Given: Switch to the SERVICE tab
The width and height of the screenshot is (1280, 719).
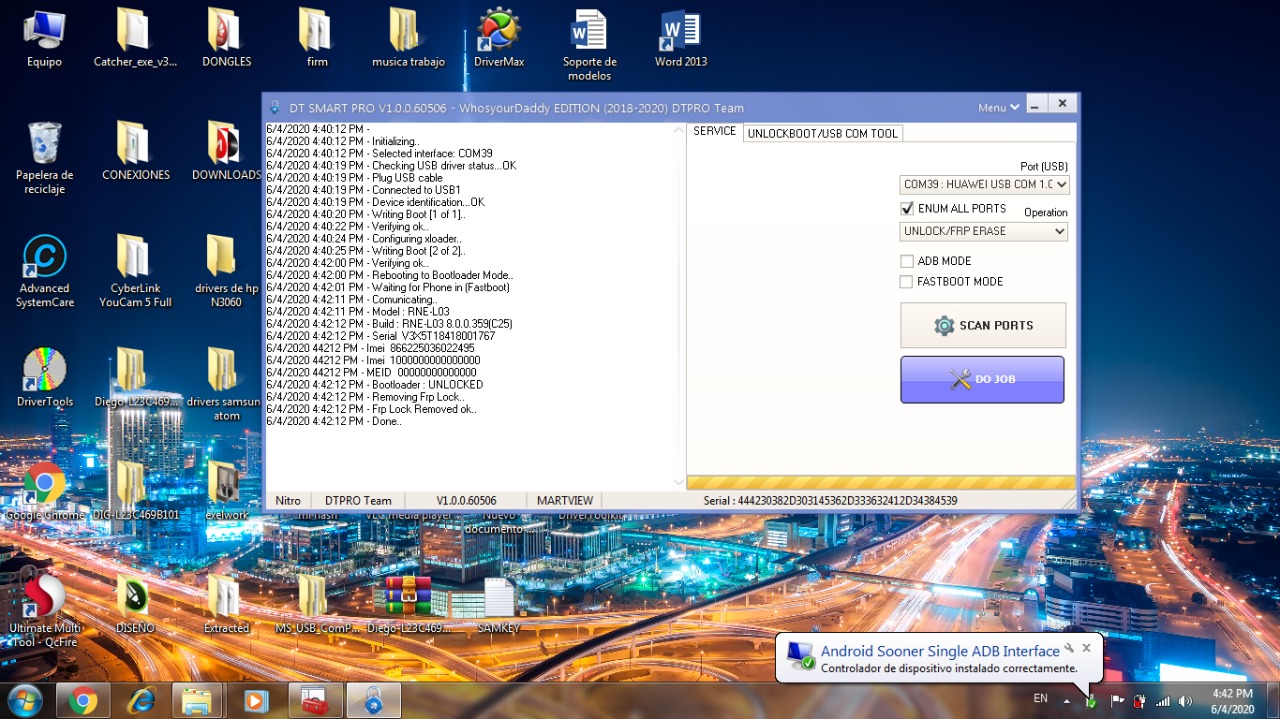Looking at the screenshot, I should click(x=715, y=132).
